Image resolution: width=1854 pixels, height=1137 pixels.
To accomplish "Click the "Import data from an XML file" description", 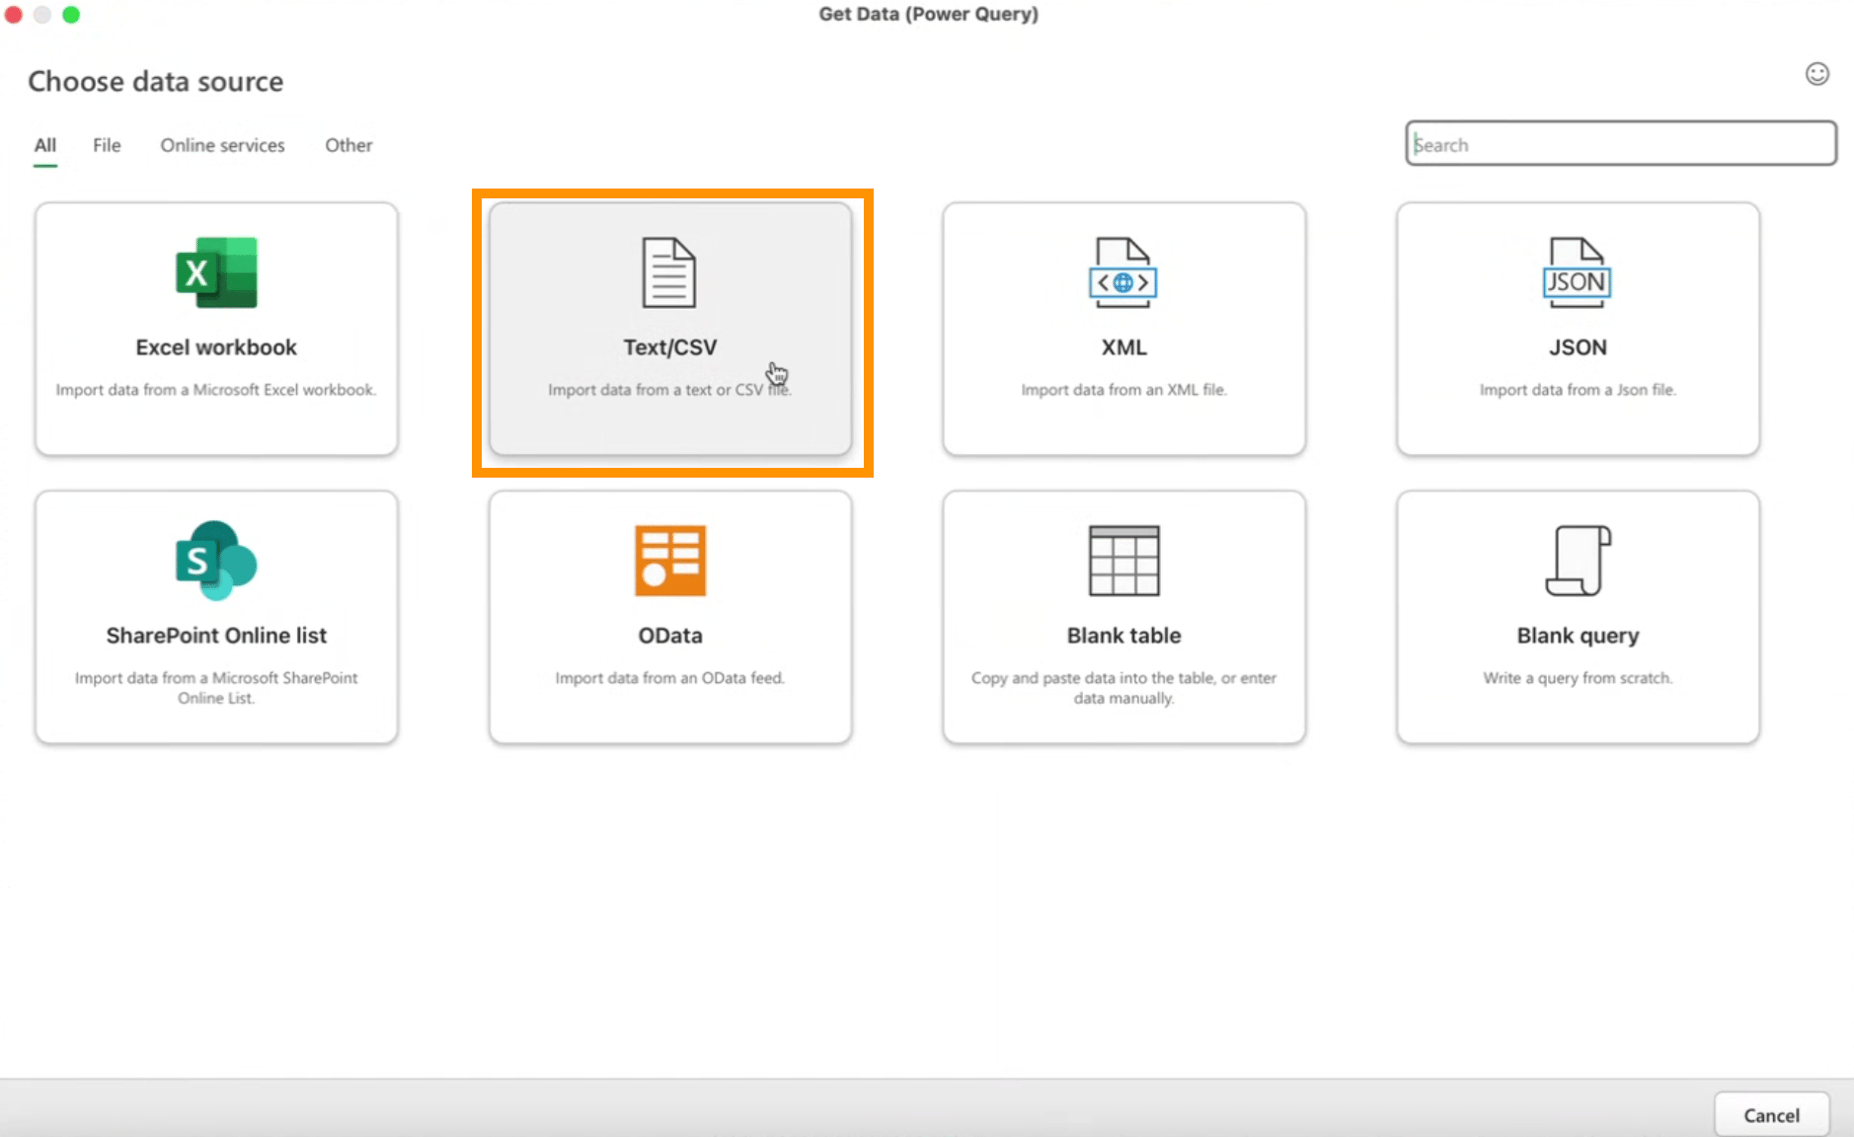I will coord(1123,390).
